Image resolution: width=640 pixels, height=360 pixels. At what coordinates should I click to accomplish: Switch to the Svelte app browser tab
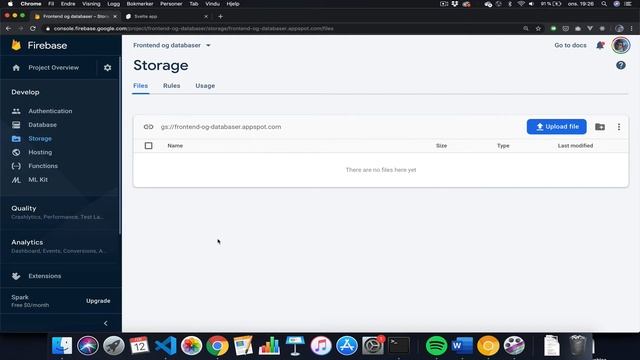coord(166,17)
